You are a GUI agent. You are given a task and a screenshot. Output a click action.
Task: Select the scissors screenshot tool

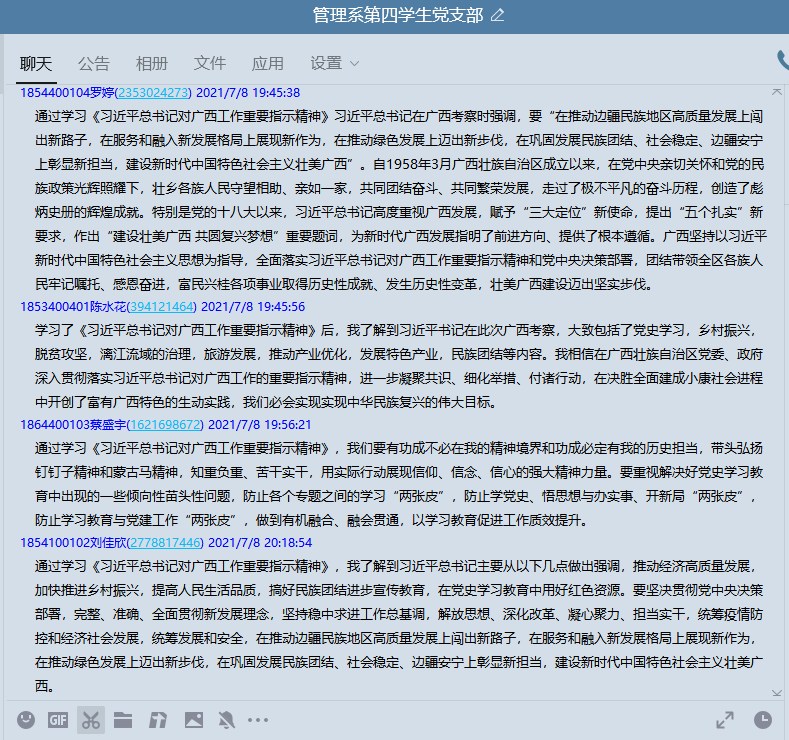(x=91, y=719)
